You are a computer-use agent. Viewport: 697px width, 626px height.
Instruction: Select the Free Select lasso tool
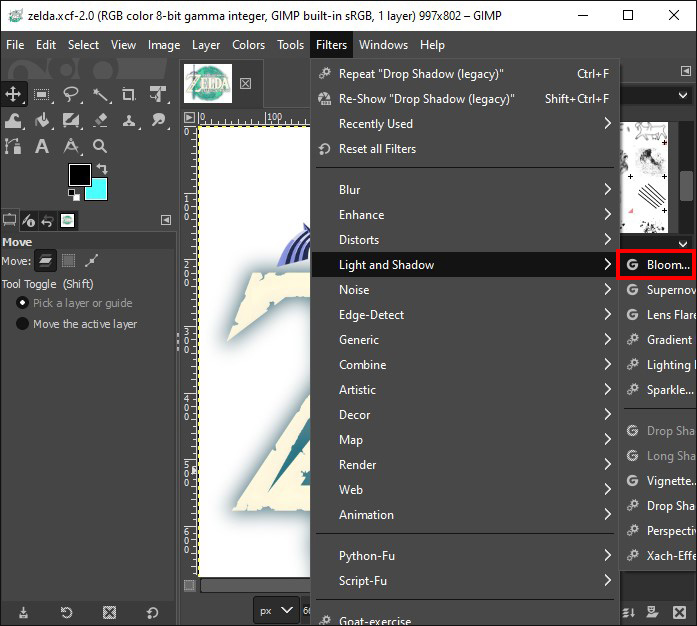click(71, 95)
